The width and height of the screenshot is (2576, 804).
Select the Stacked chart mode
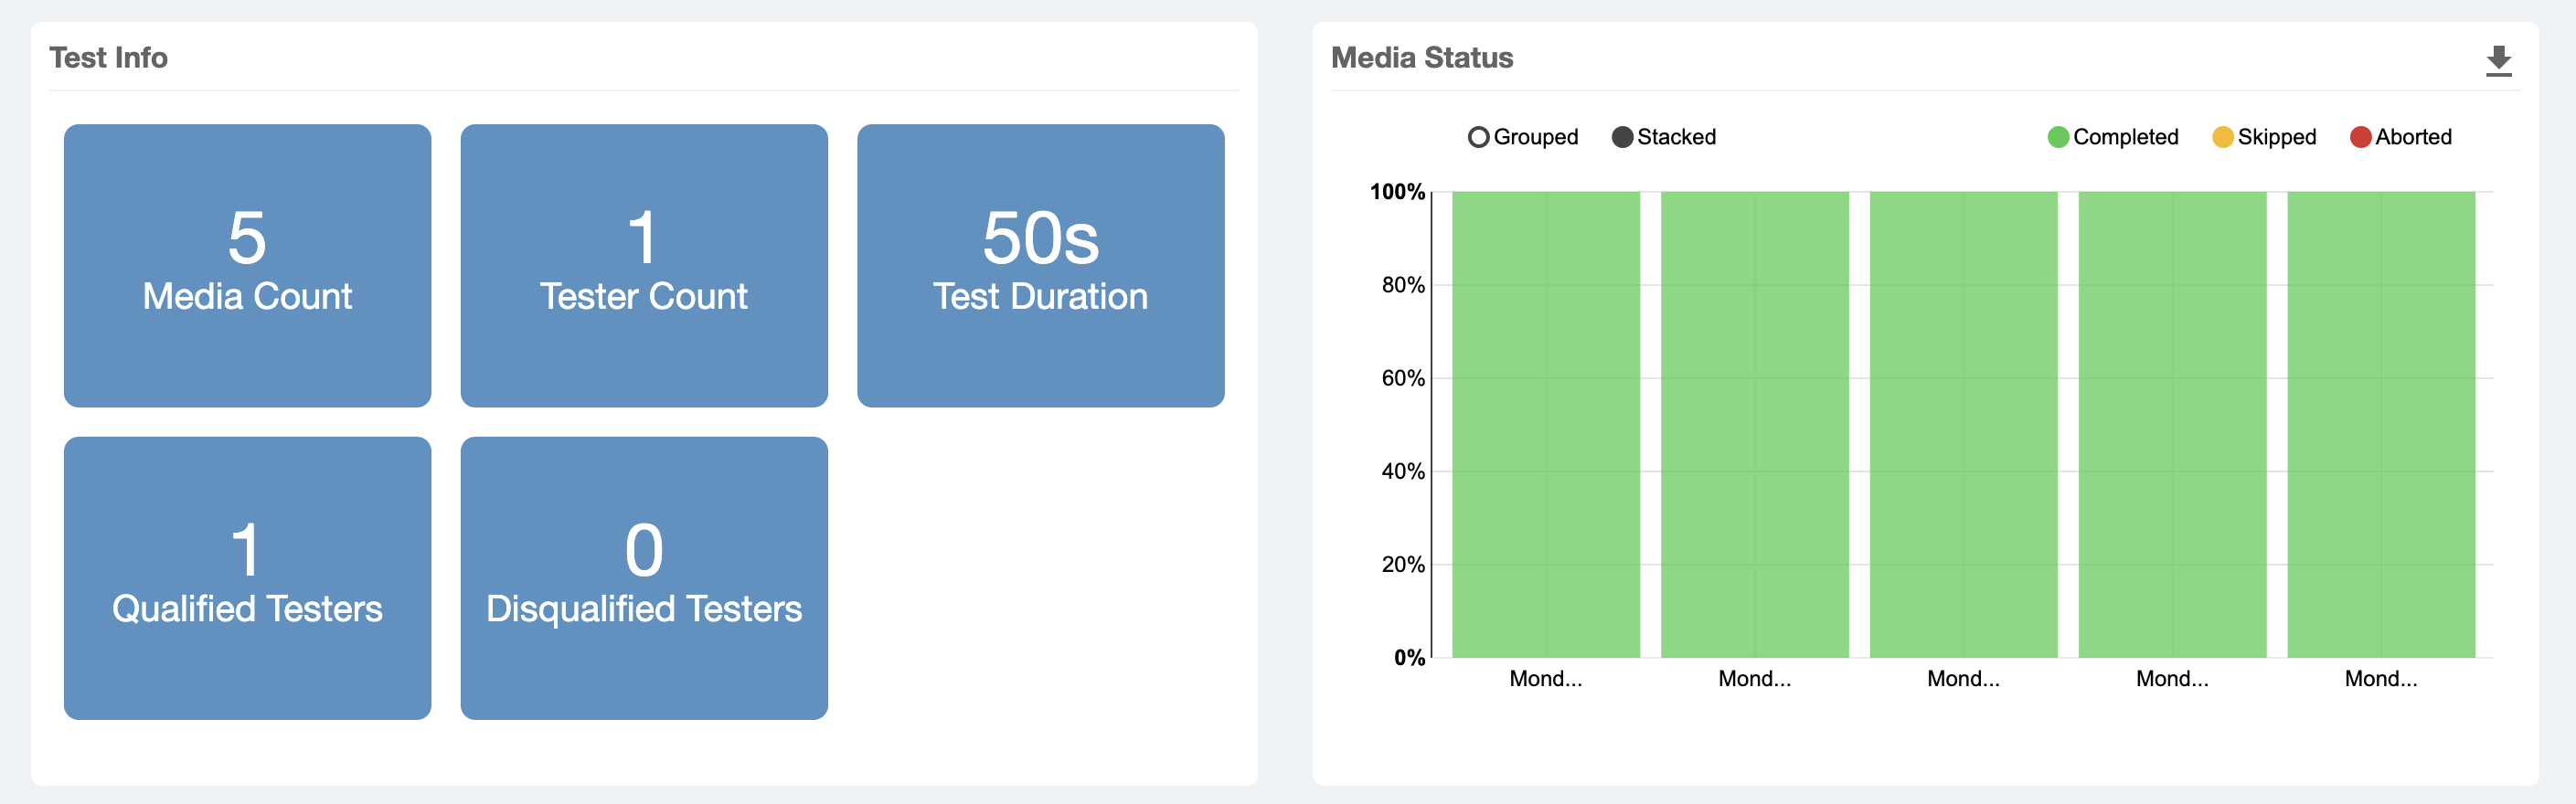[x=1664, y=137]
